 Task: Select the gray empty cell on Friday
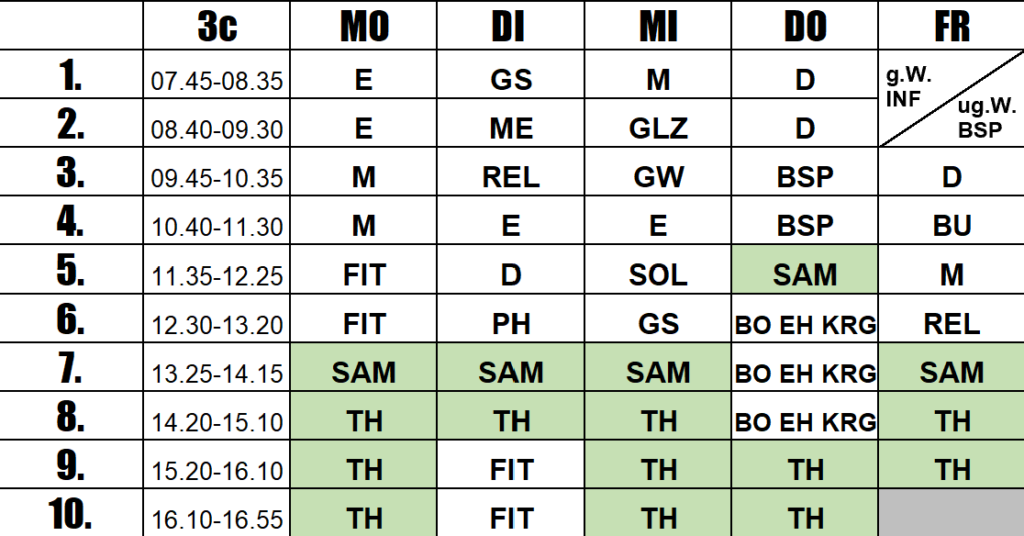pos(952,513)
